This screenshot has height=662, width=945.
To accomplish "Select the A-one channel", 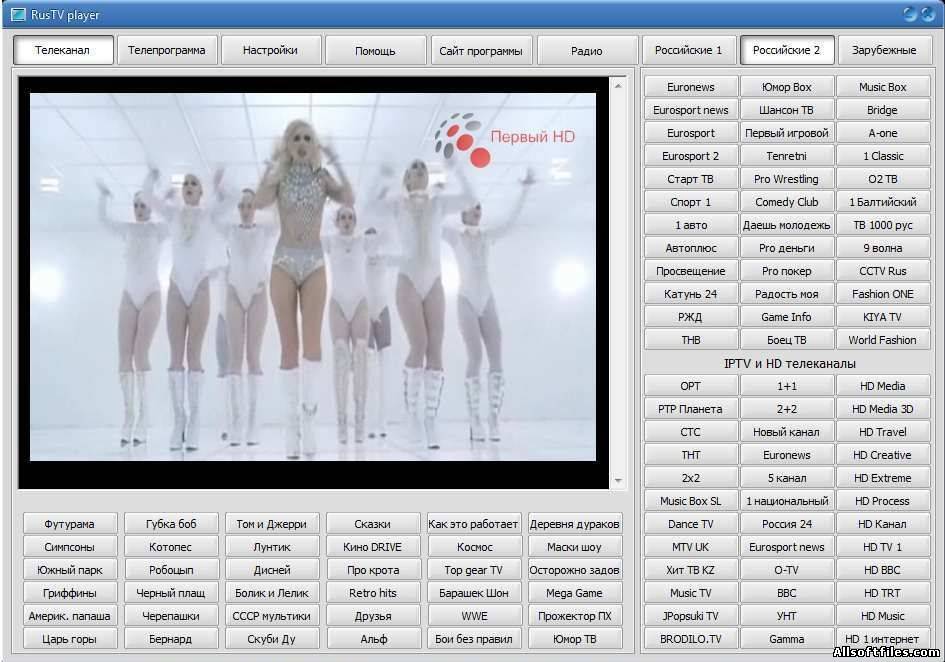I will [x=882, y=133].
